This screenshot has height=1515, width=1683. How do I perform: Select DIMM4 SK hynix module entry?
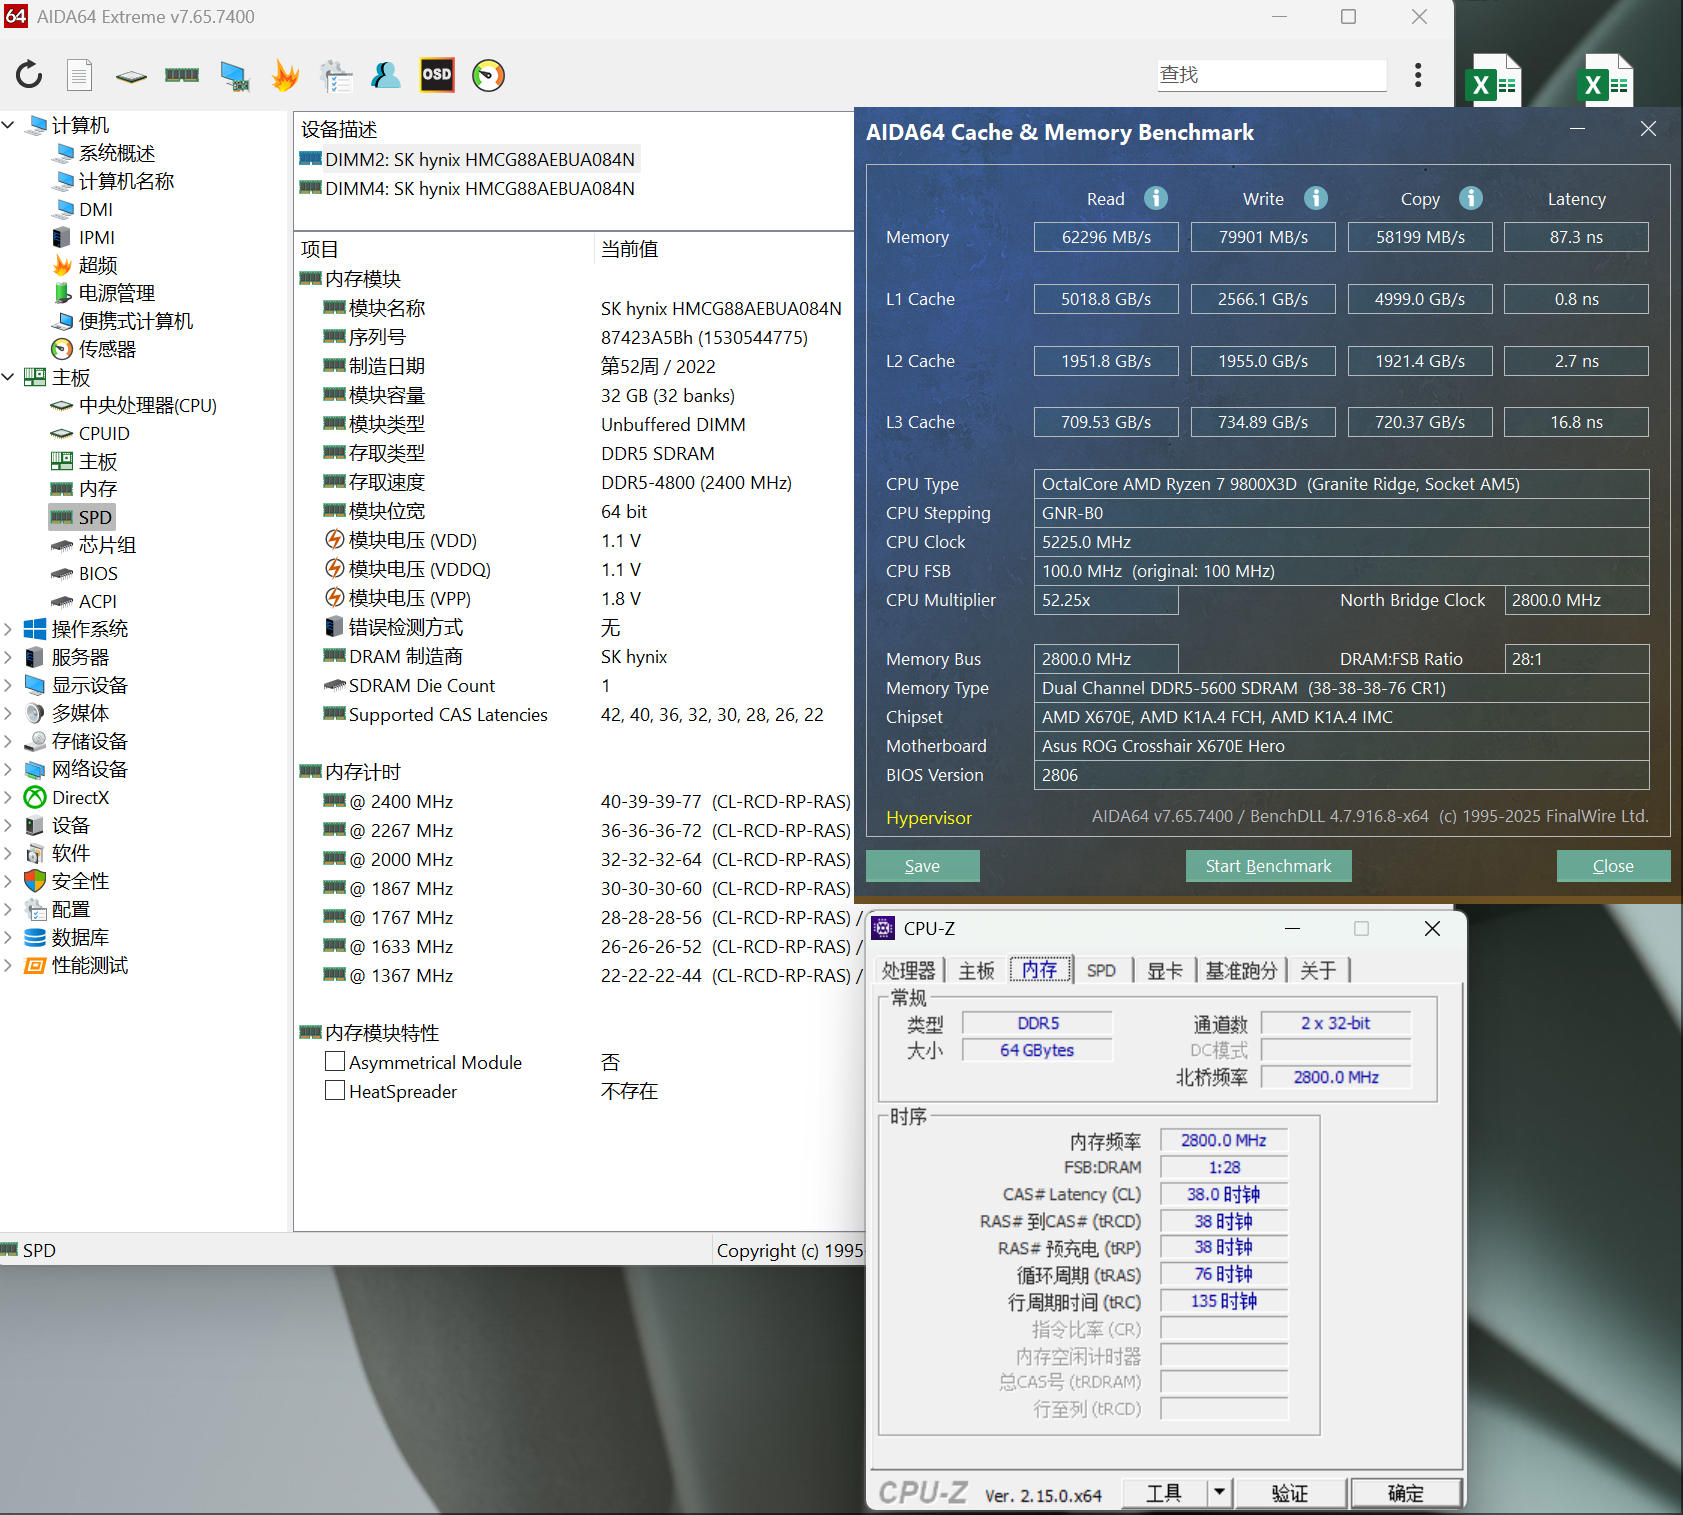[x=479, y=189]
